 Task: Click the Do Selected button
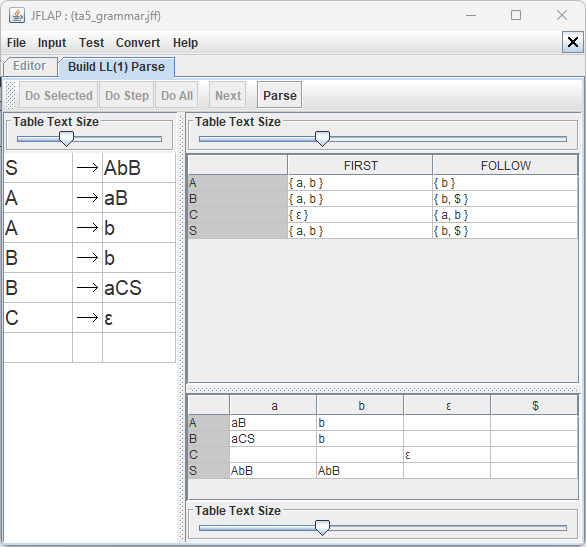coord(59,95)
